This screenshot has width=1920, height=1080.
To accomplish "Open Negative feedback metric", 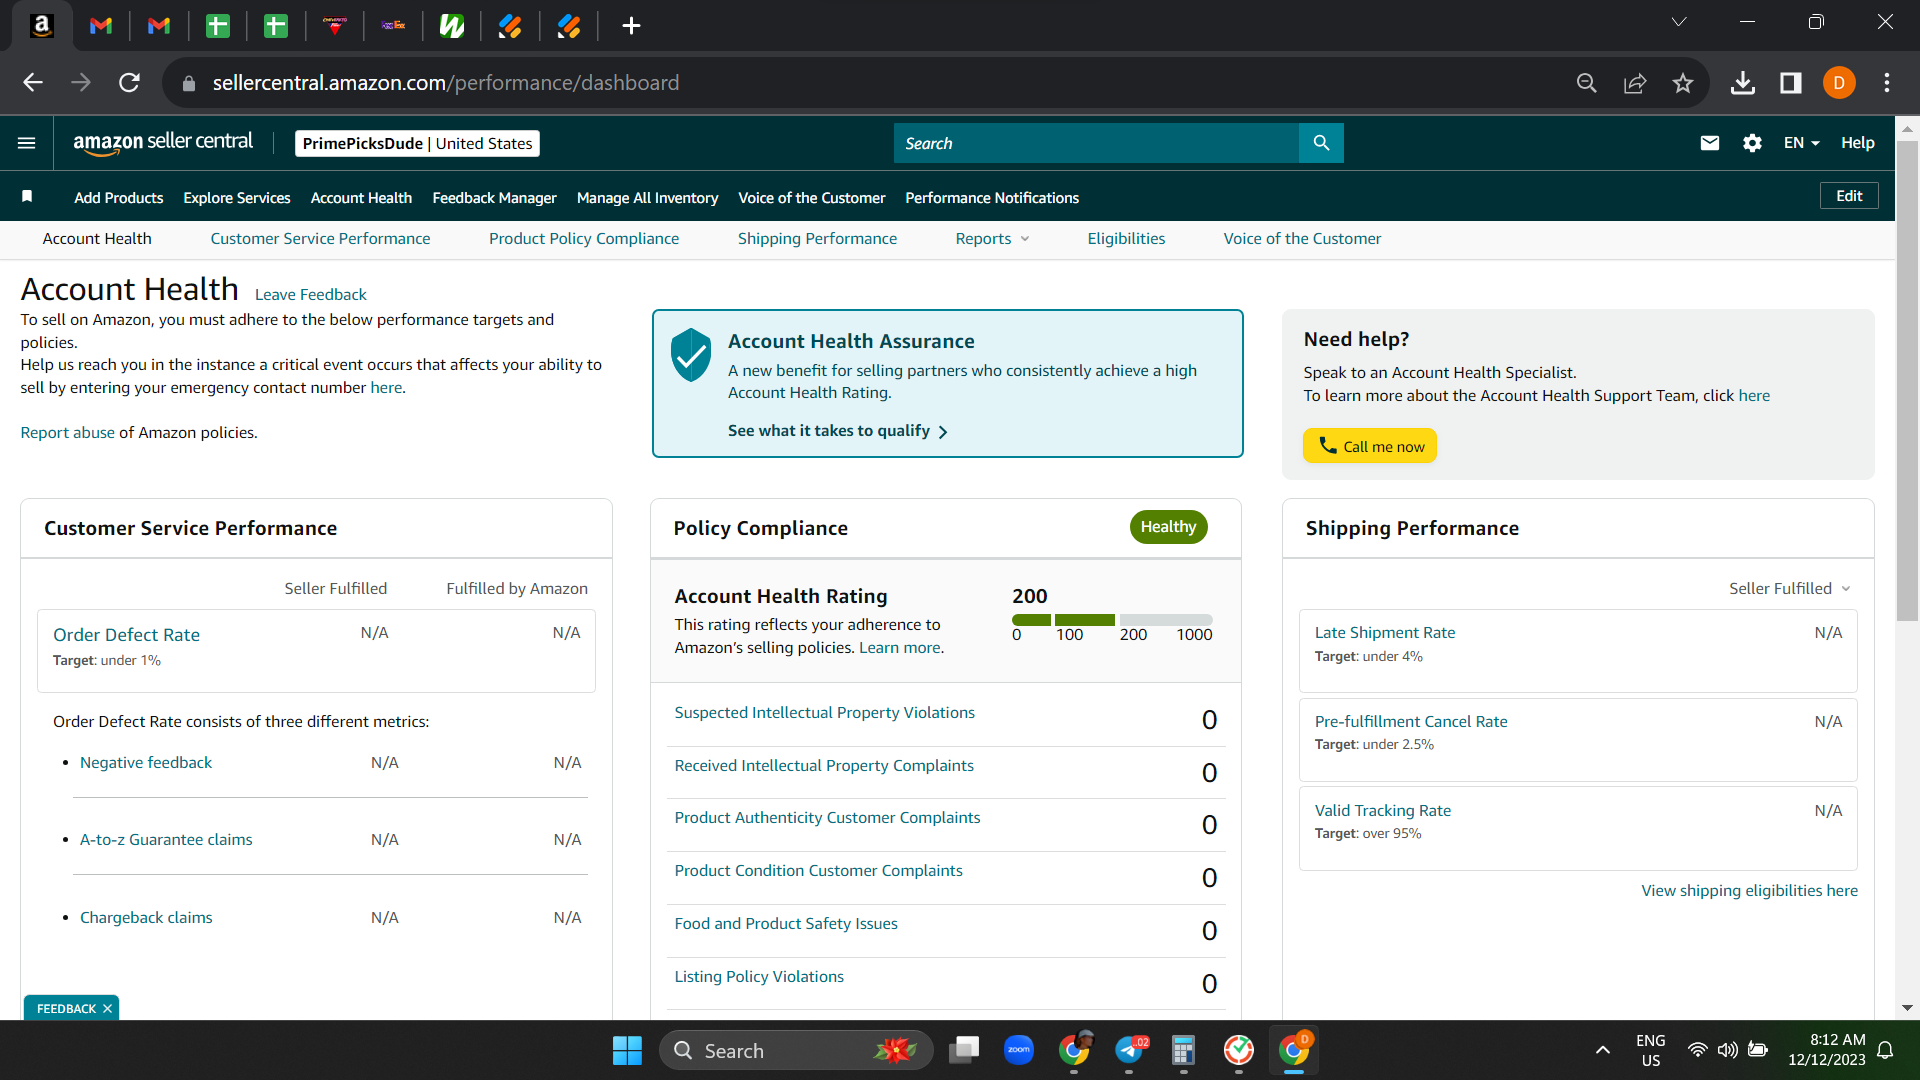I will (146, 763).
